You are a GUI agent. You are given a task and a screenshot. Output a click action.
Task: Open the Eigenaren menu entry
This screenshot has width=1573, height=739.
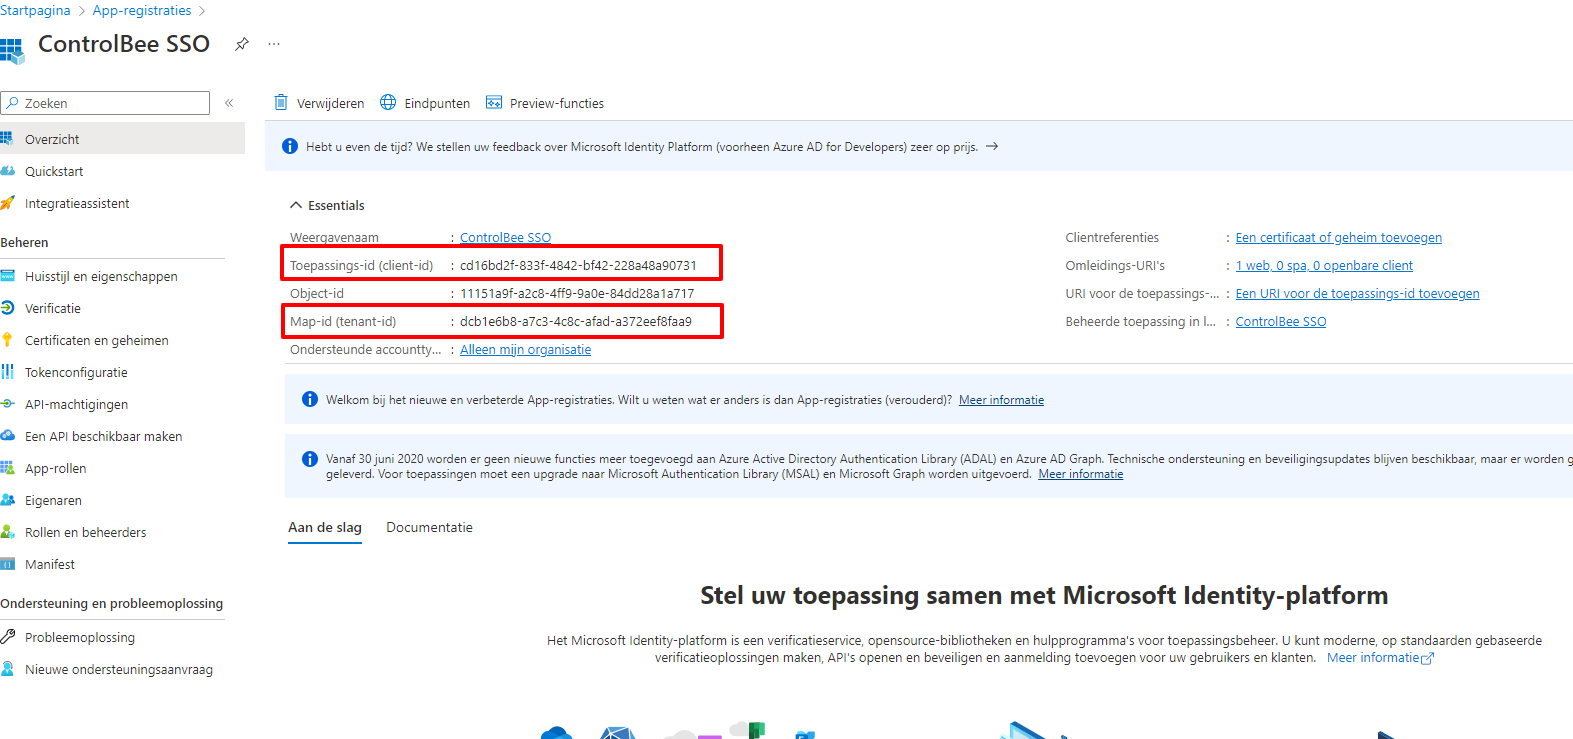pyautogui.click(x=53, y=500)
